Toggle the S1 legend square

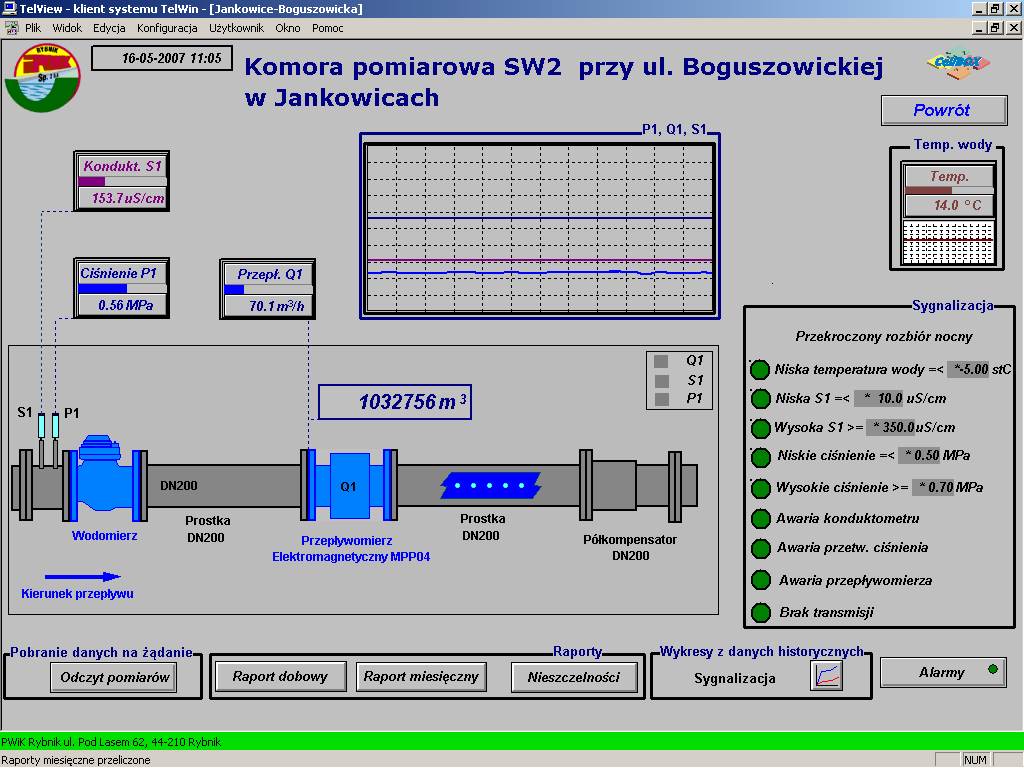(662, 381)
